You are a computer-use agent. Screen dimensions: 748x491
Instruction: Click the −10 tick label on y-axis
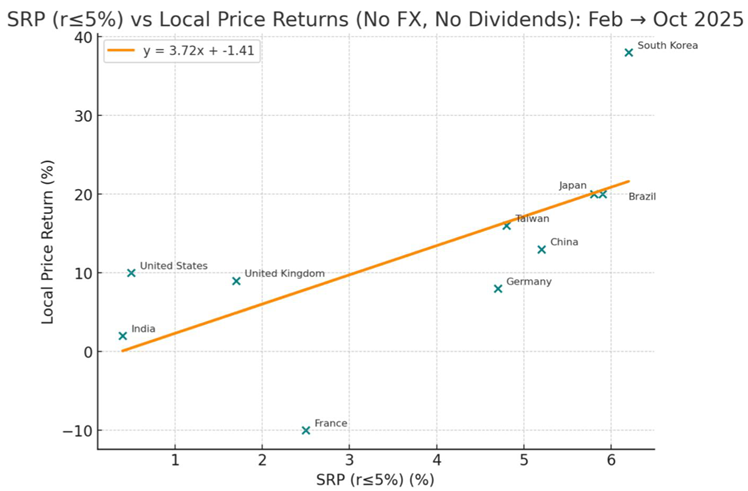tap(78, 430)
